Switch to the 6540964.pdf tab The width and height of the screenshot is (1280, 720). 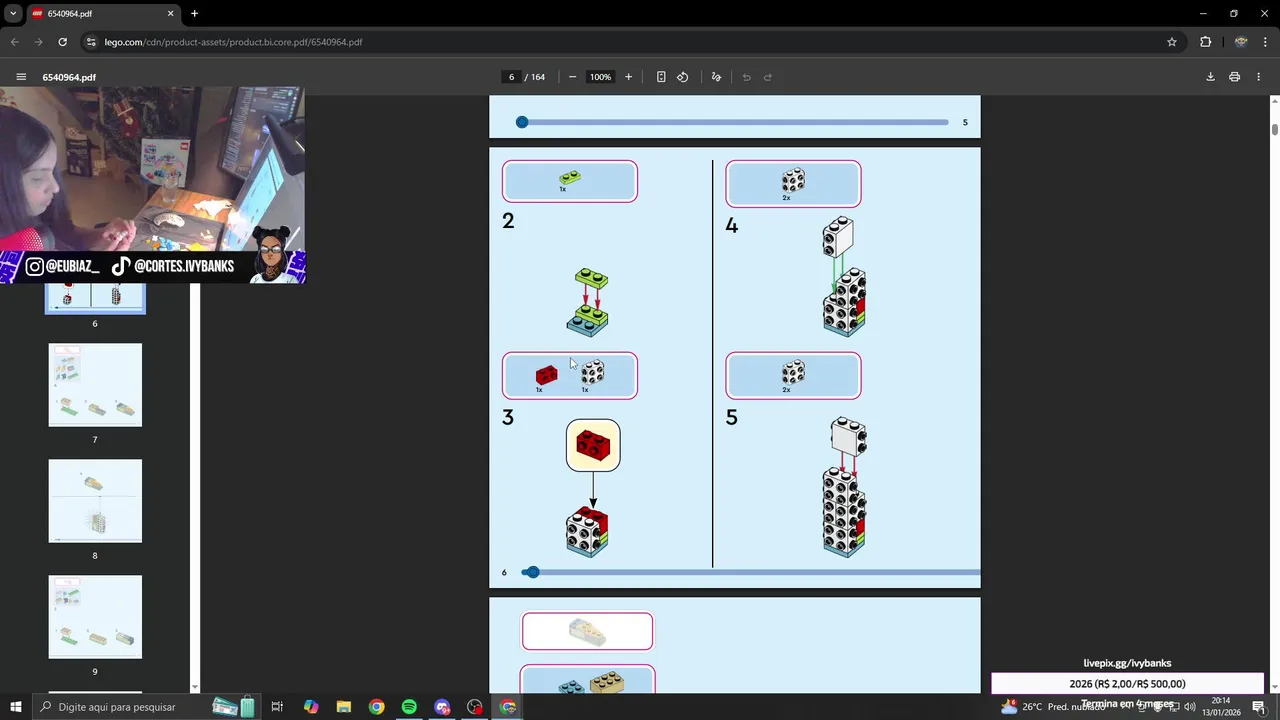click(x=101, y=14)
